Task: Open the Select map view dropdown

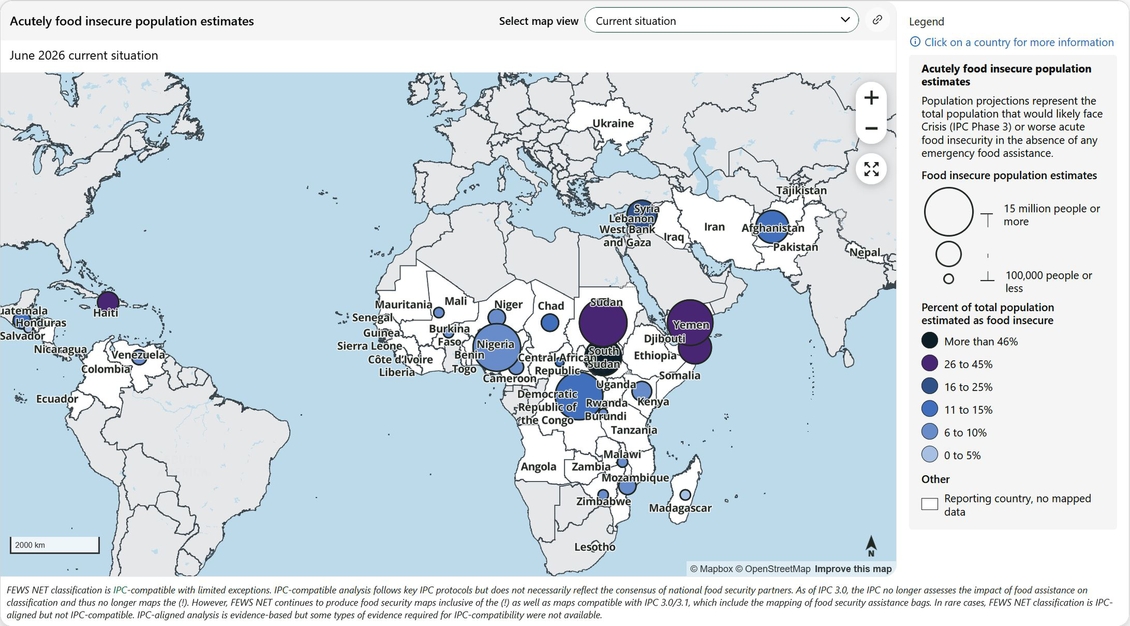Action: [x=721, y=20]
